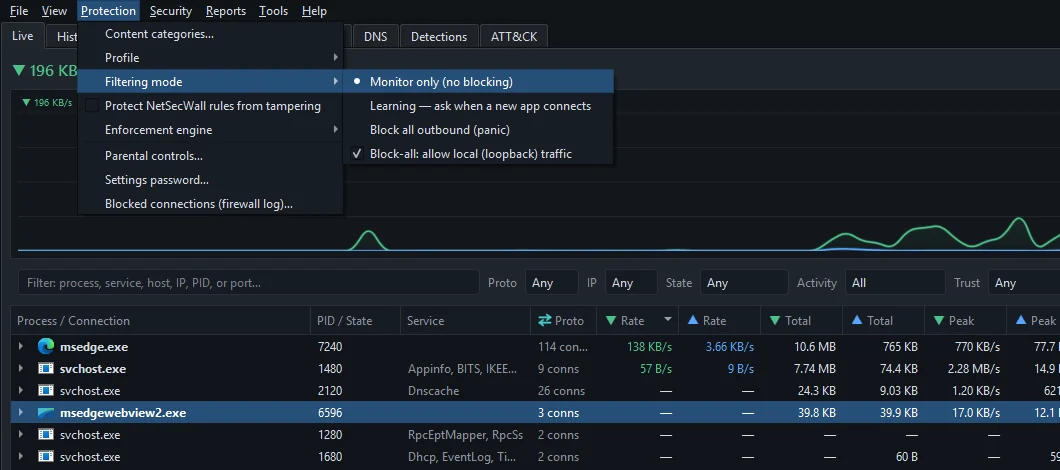Click the green download Peak column header
The width and height of the screenshot is (1060, 470).
[x=965, y=321]
